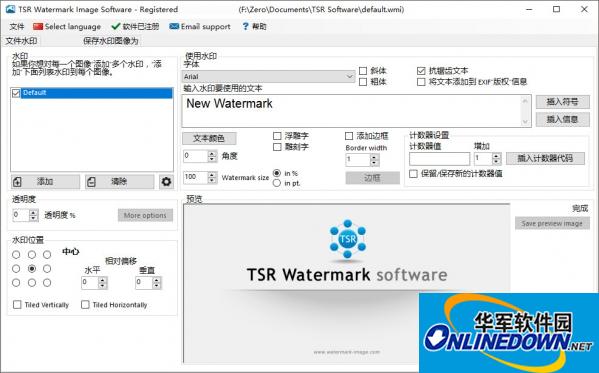The width and height of the screenshot is (599, 373).
Task: Open the 文件 menu
Action: tap(16, 26)
